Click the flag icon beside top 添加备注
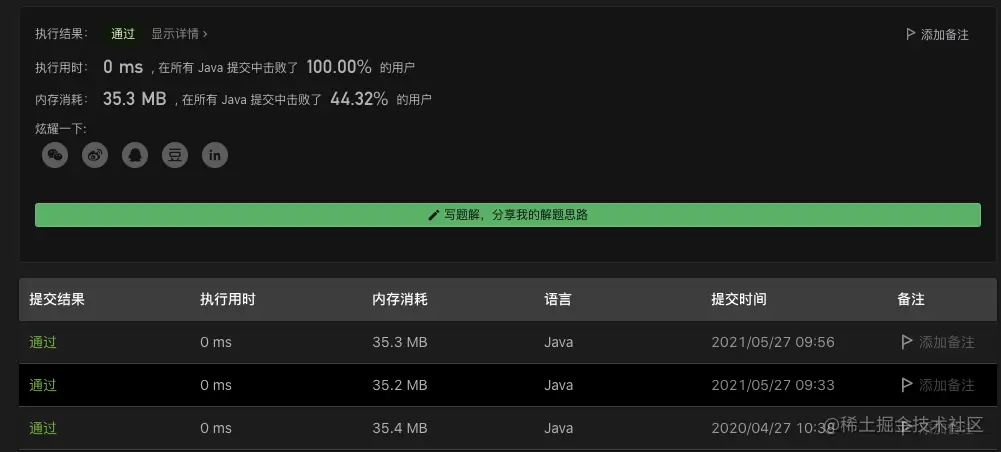The height and width of the screenshot is (452, 1001). click(910, 34)
